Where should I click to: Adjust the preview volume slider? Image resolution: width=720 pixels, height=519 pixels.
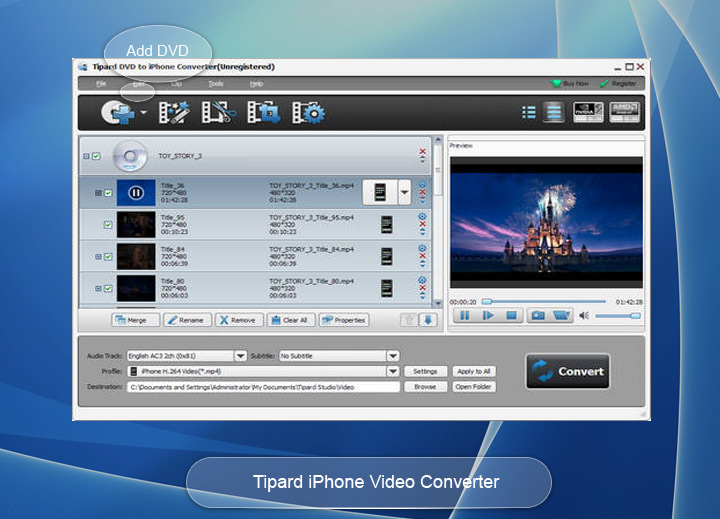pos(618,316)
